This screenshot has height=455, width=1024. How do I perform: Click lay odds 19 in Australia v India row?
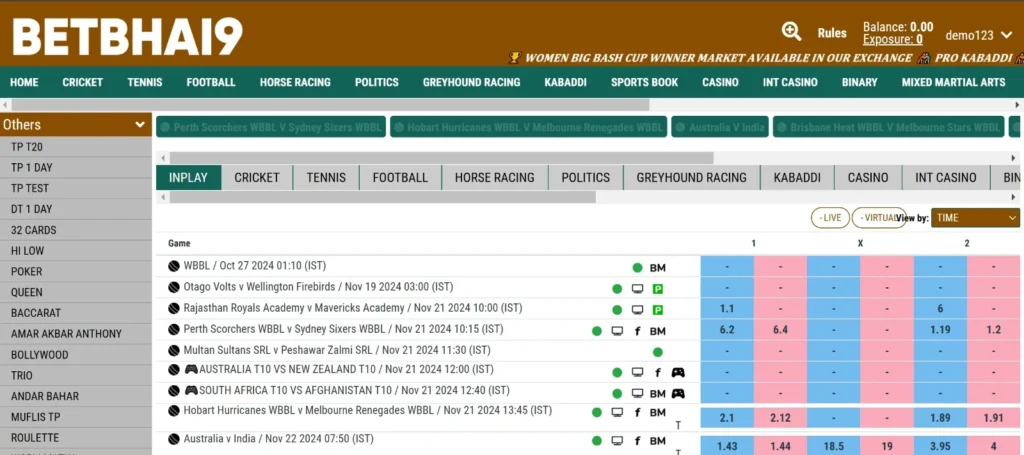[887, 447]
